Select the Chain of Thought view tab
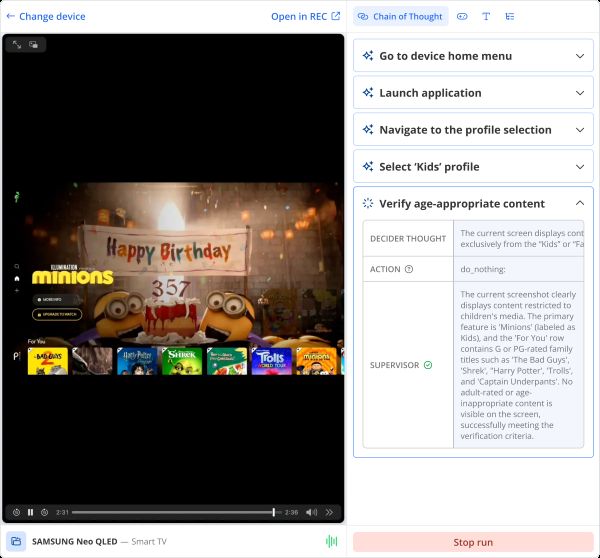 pos(400,16)
